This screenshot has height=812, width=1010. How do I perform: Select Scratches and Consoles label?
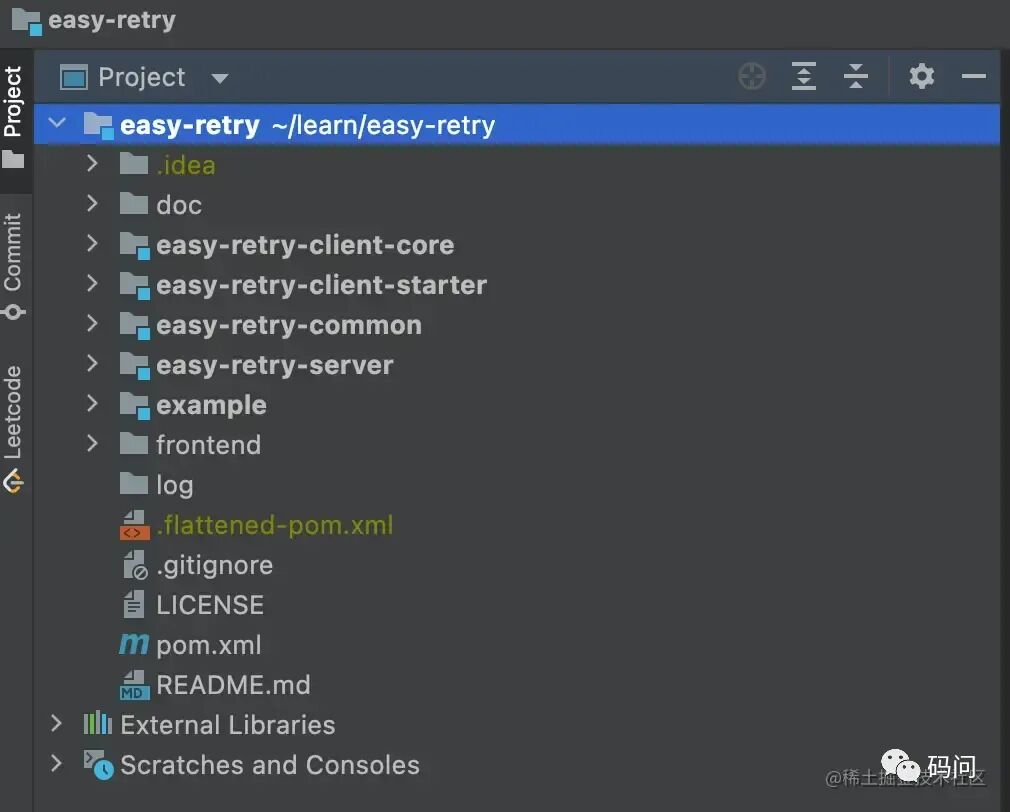(x=269, y=765)
